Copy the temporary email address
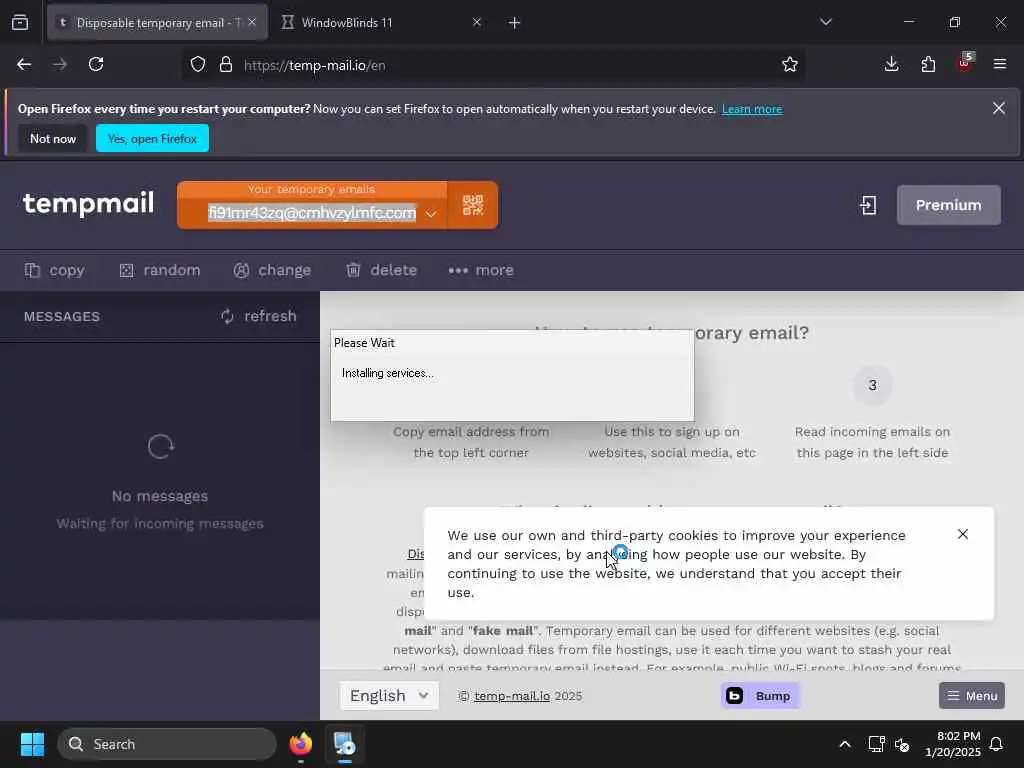Image resolution: width=1024 pixels, height=768 pixels. (54, 270)
